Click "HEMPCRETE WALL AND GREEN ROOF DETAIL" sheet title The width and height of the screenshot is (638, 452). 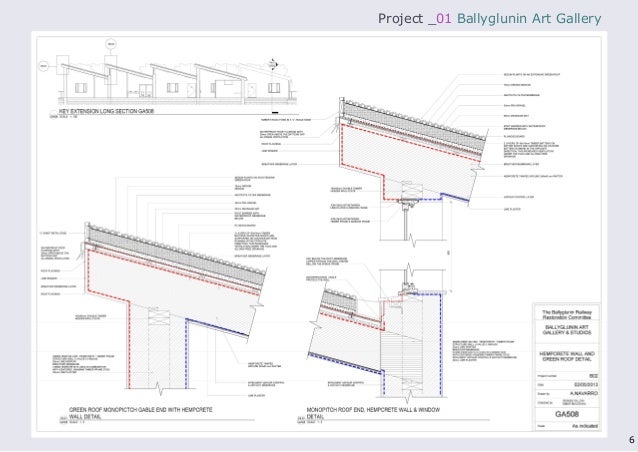566,356
